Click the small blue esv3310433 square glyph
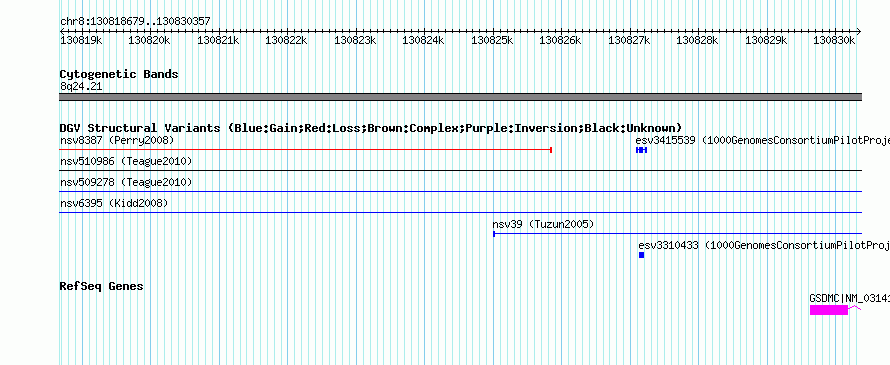 coord(641,255)
